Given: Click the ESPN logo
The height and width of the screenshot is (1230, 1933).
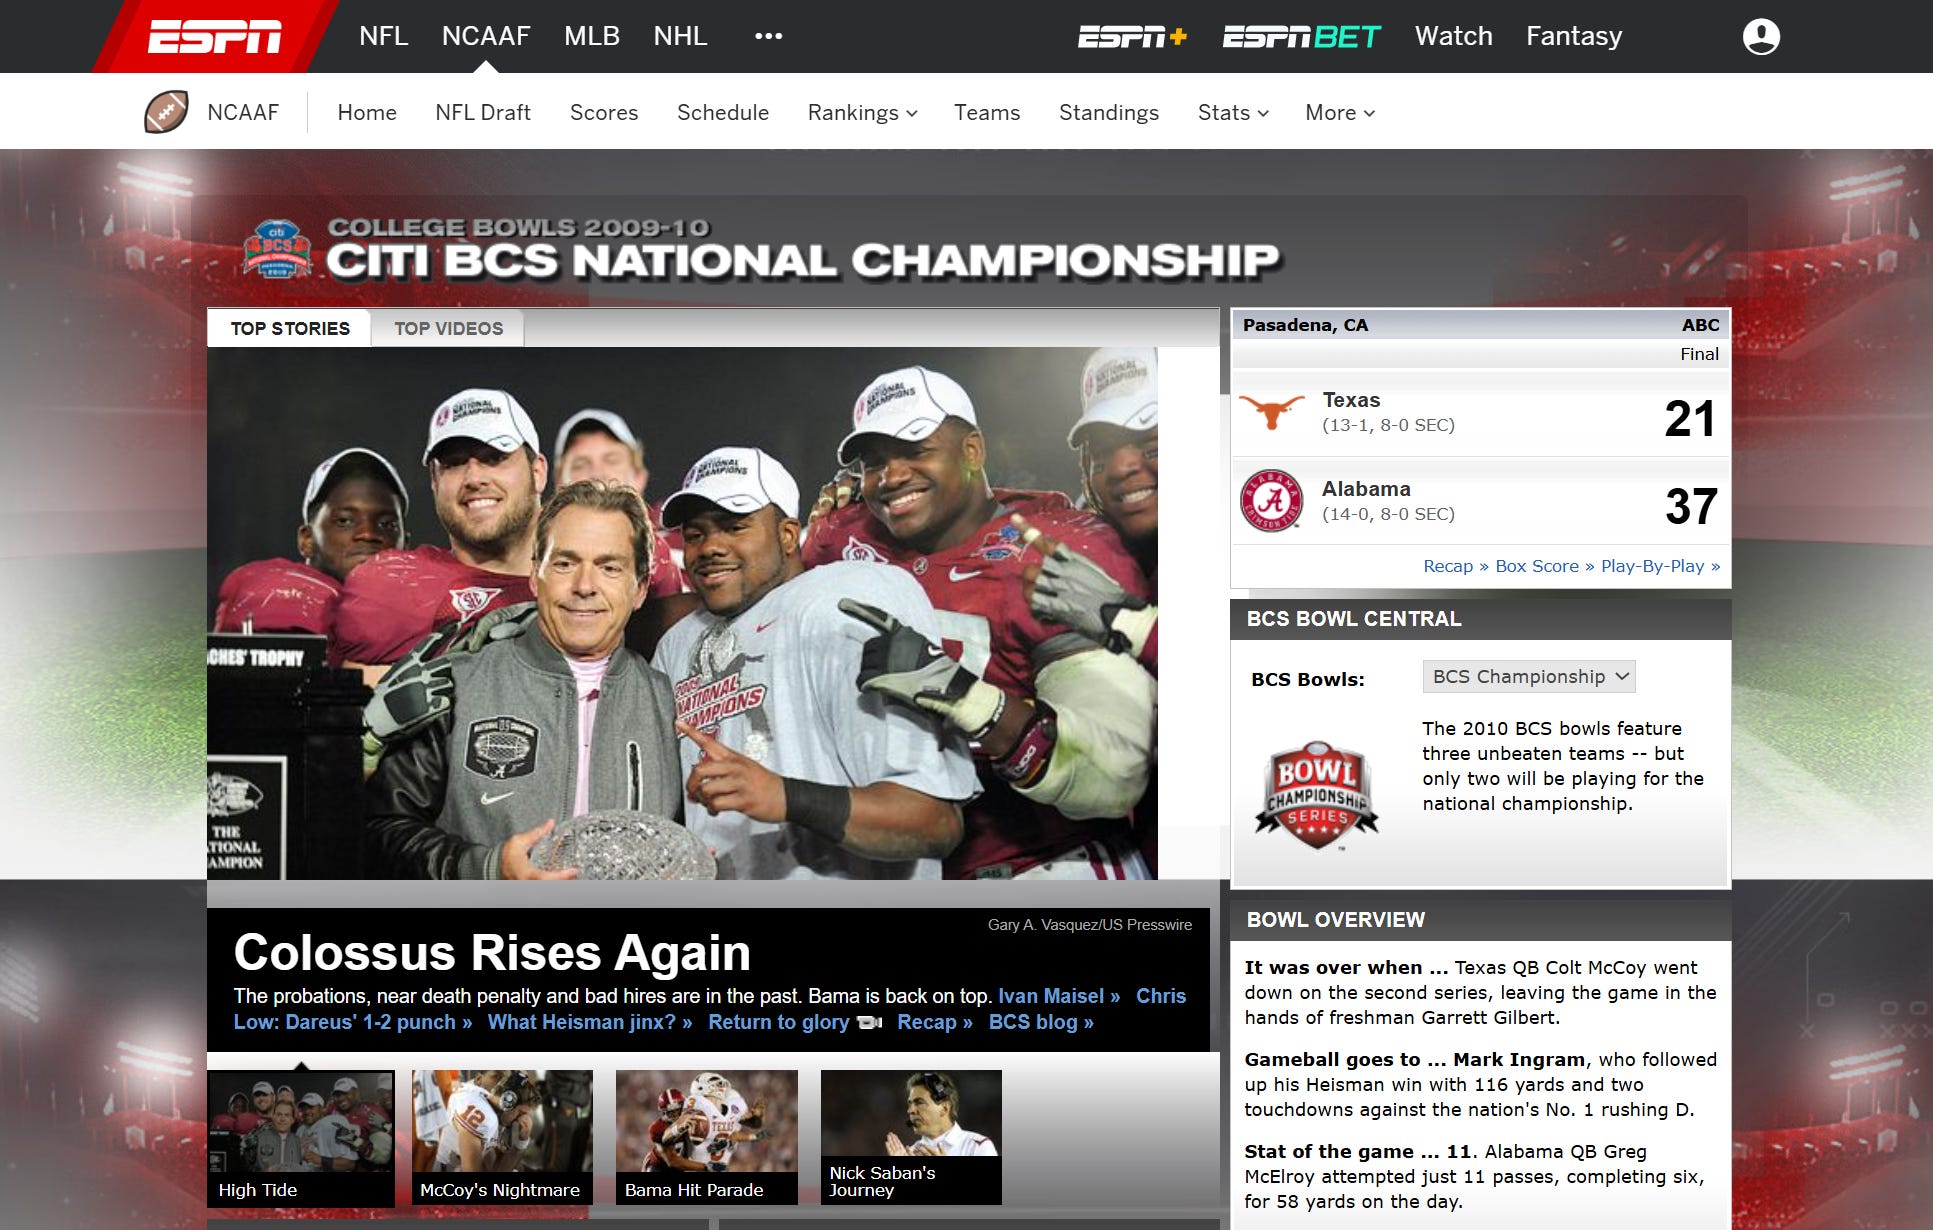Looking at the screenshot, I should [x=214, y=37].
